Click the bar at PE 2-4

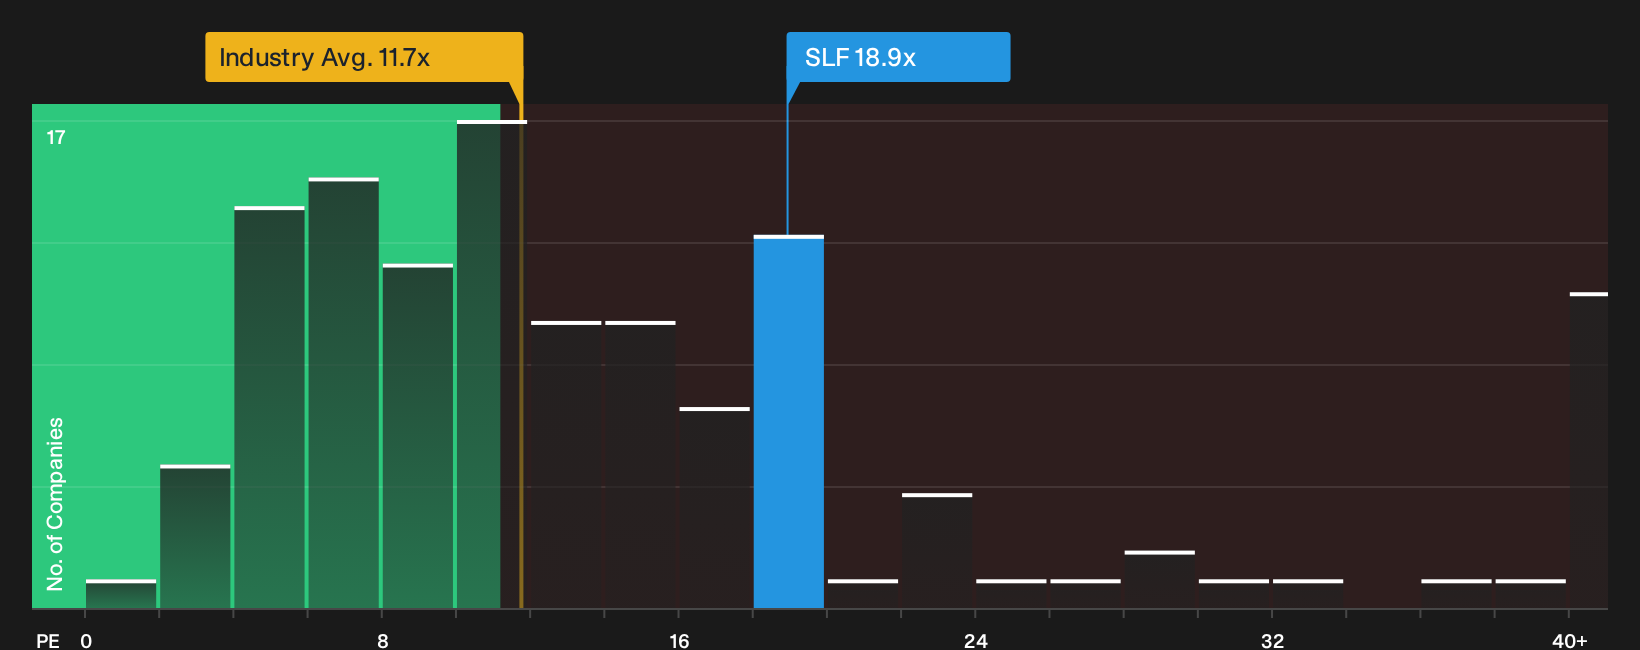click(195, 537)
